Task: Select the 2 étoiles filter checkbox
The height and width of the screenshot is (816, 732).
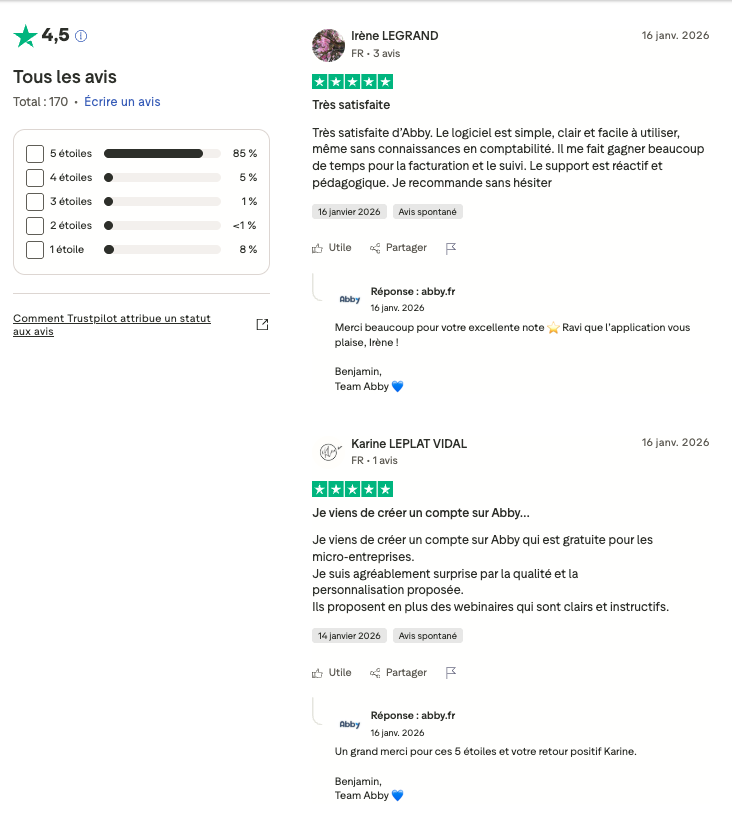Action: [35, 225]
